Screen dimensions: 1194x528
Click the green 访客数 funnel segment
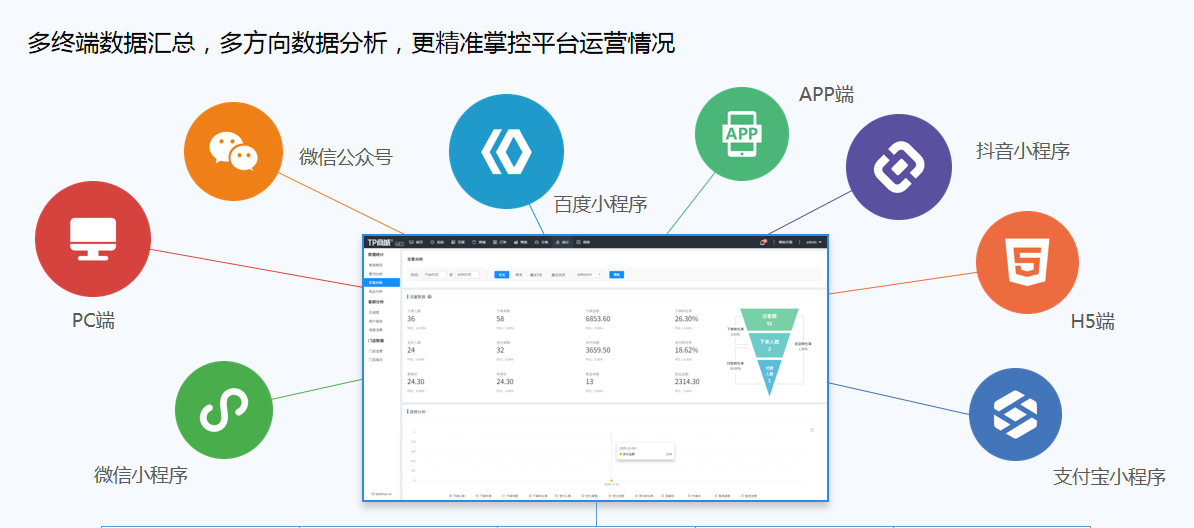point(768,320)
